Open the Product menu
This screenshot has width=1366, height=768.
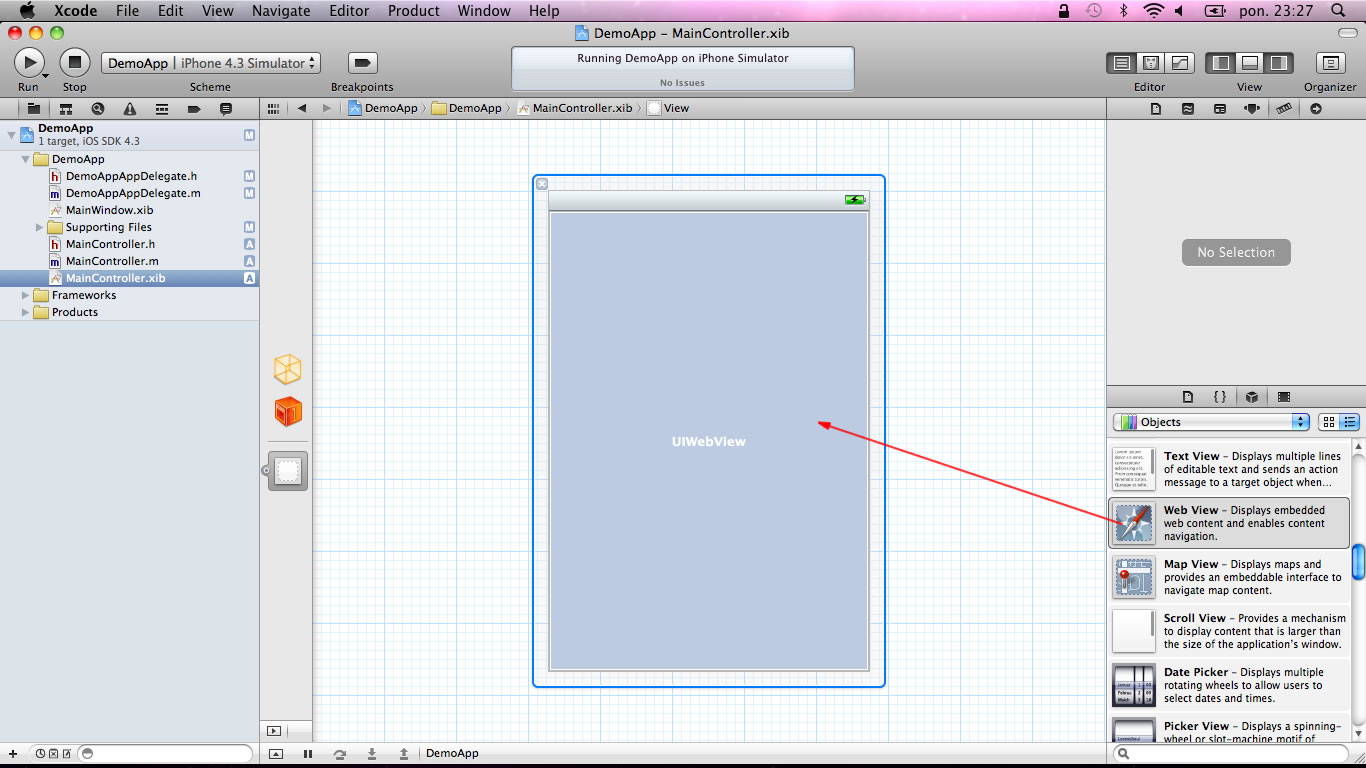[x=413, y=11]
